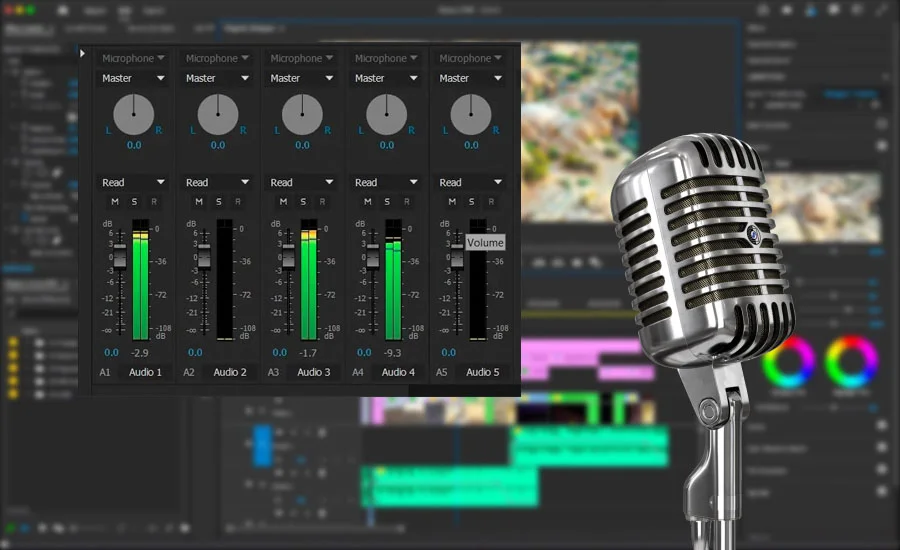Mute track Audio 4 with M button
This screenshot has height=550, width=900.
(x=368, y=202)
